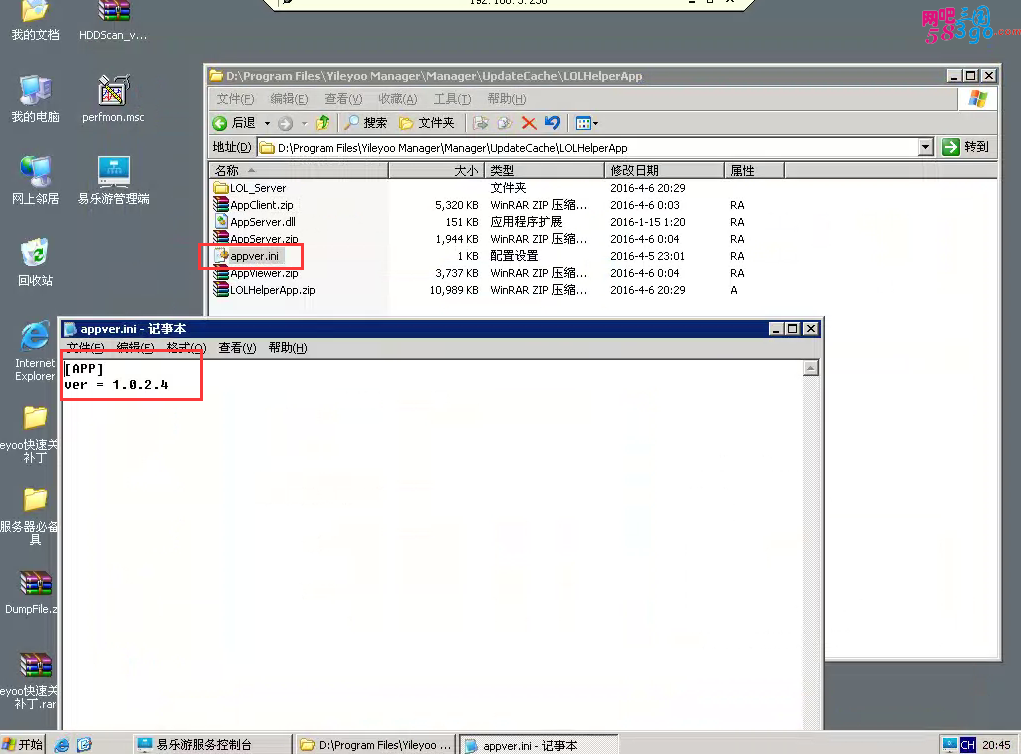The height and width of the screenshot is (754, 1026).
Task: Open Explorer's 查看(V) menu
Action: point(343,99)
